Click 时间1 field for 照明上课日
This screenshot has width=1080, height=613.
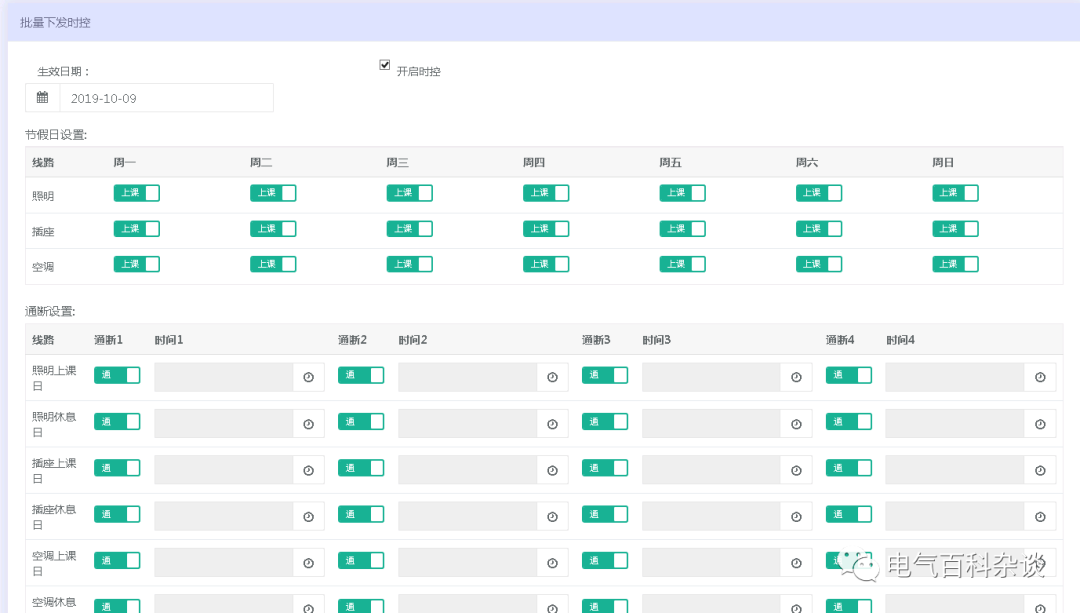tap(224, 377)
